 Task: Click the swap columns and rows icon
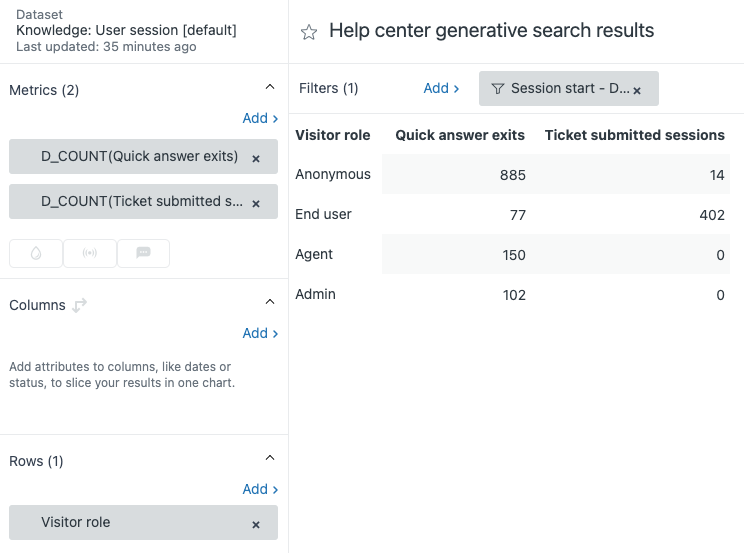80,305
